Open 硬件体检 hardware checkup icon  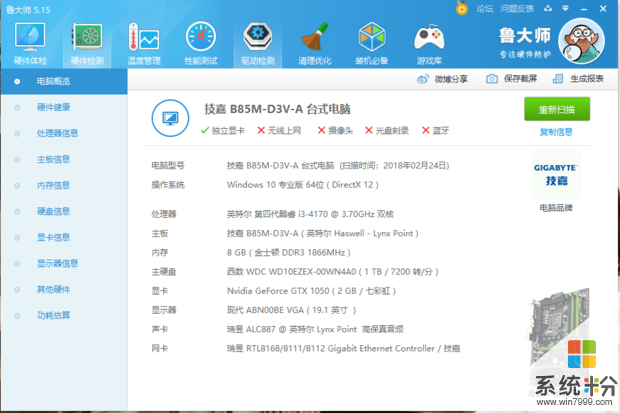pyautogui.click(x=30, y=44)
